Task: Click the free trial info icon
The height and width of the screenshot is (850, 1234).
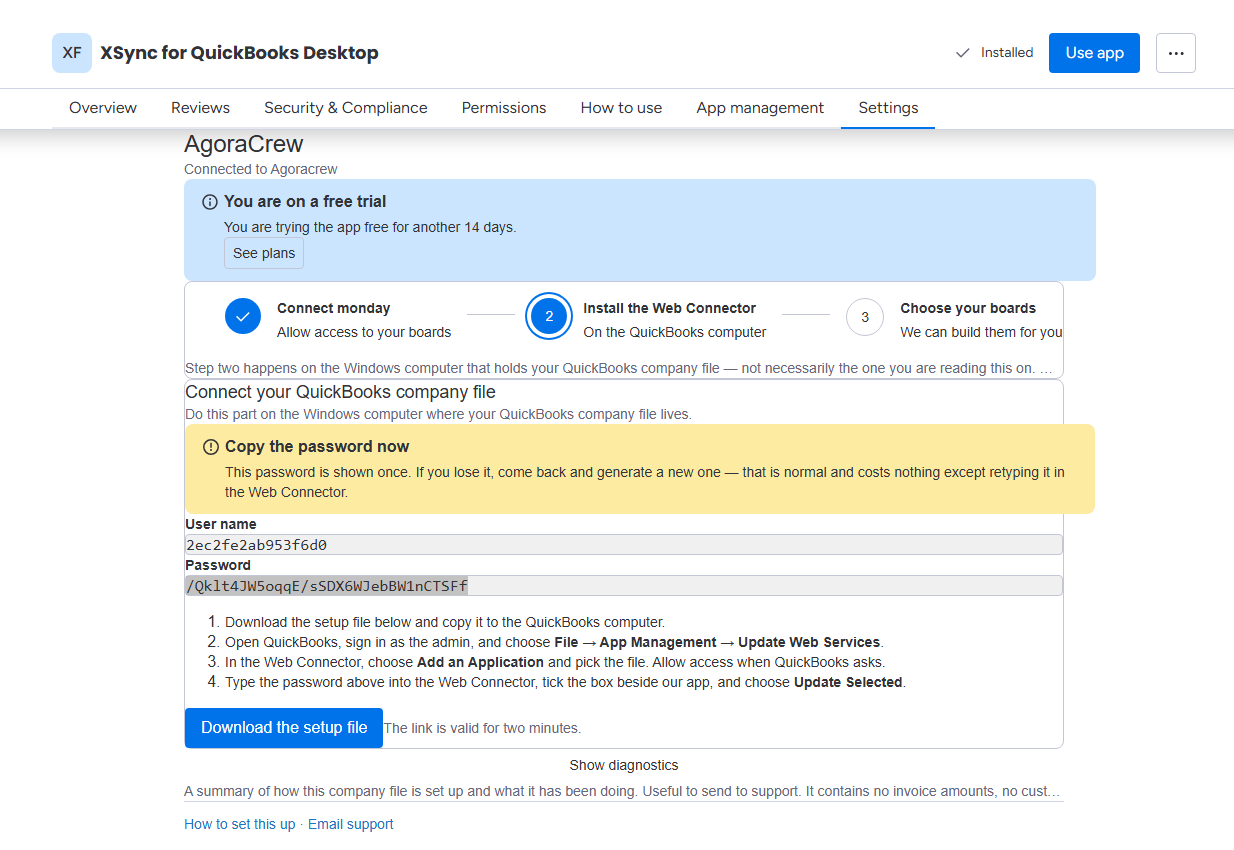Action: coord(210,202)
